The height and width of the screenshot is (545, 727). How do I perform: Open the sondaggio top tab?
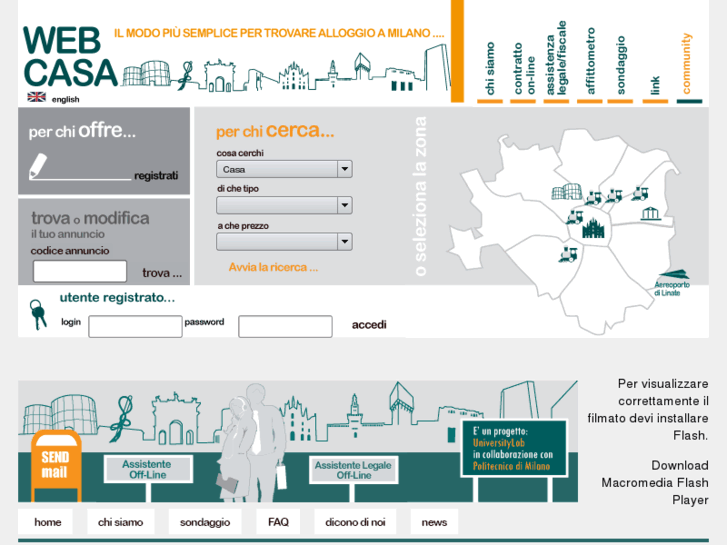click(x=620, y=66)
